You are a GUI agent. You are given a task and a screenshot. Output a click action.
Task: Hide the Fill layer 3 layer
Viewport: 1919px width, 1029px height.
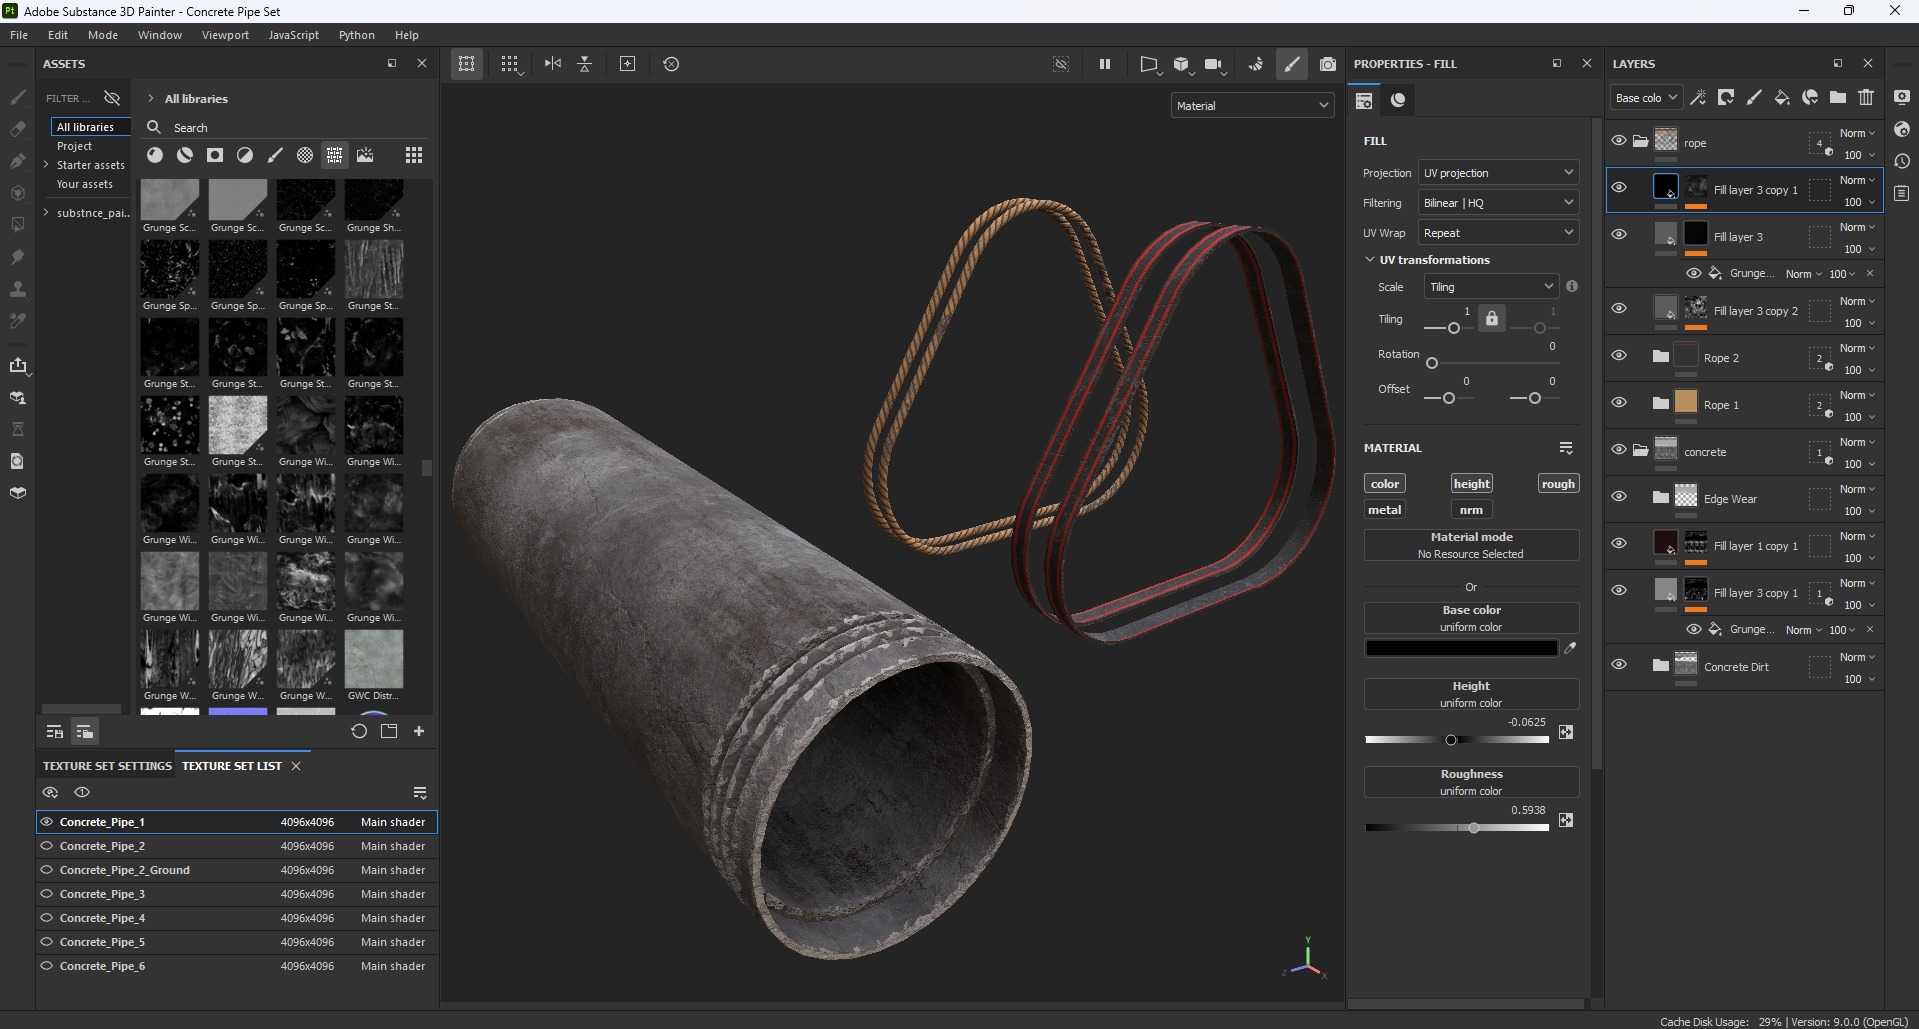[1619, 234]
